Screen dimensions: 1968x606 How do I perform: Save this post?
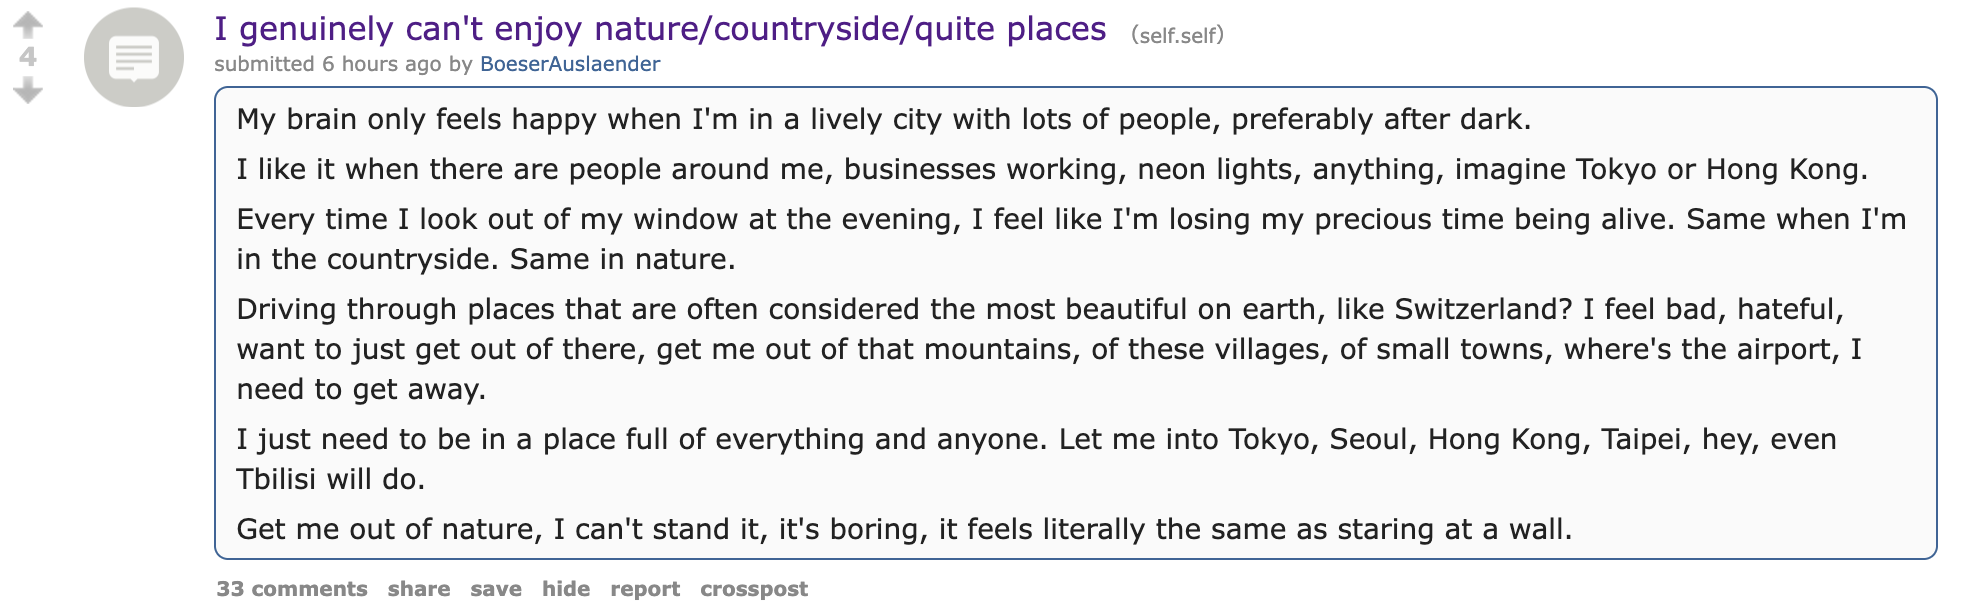coord(496,589)
